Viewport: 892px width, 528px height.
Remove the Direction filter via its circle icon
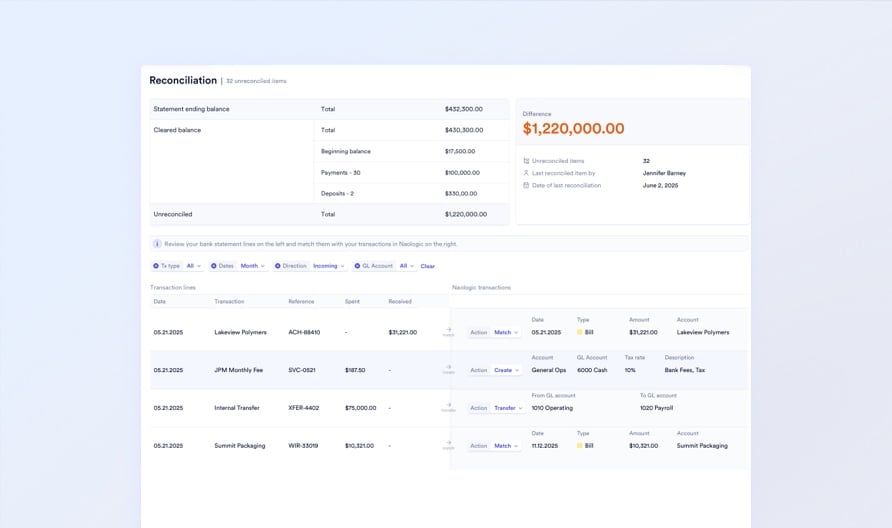[278, 266]
